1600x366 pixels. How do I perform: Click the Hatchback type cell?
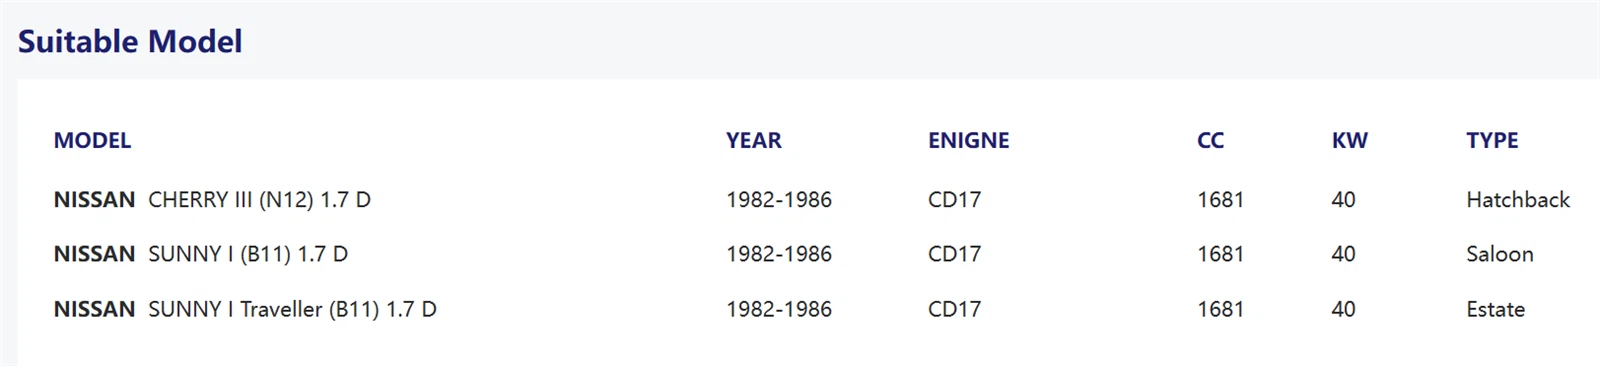click(x=1518, y=199)
